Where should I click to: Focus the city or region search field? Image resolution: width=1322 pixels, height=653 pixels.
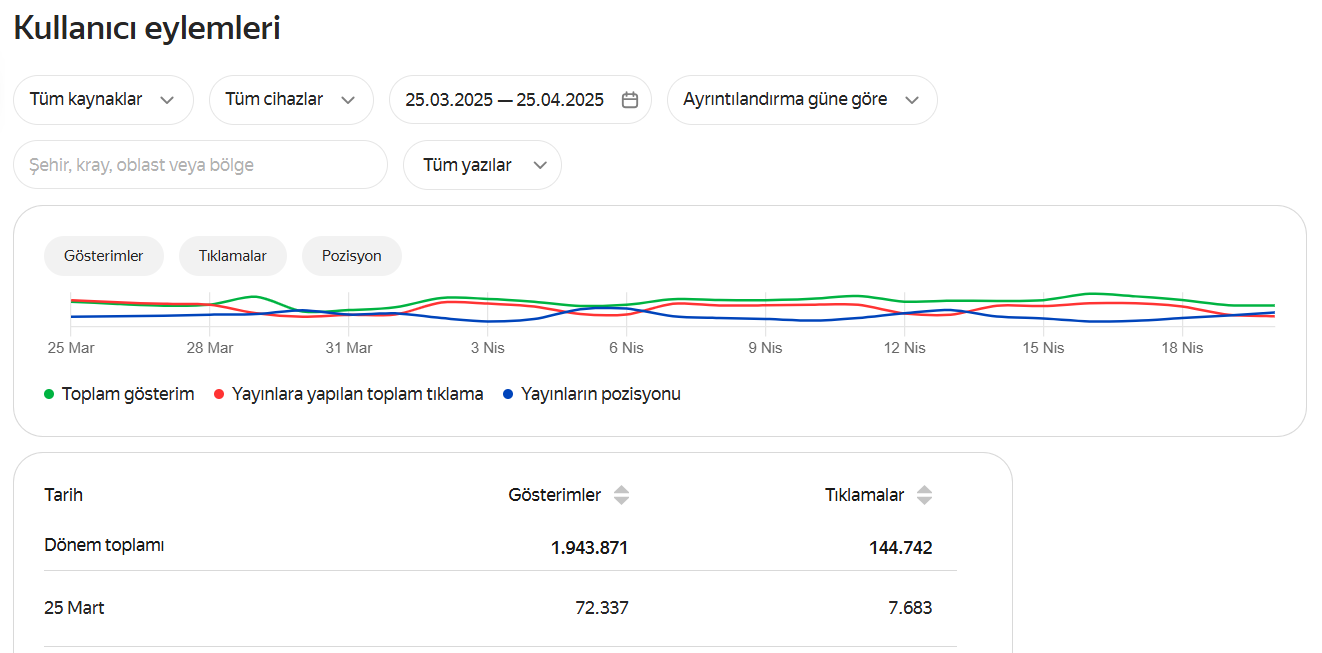click(x=199, y=165)
